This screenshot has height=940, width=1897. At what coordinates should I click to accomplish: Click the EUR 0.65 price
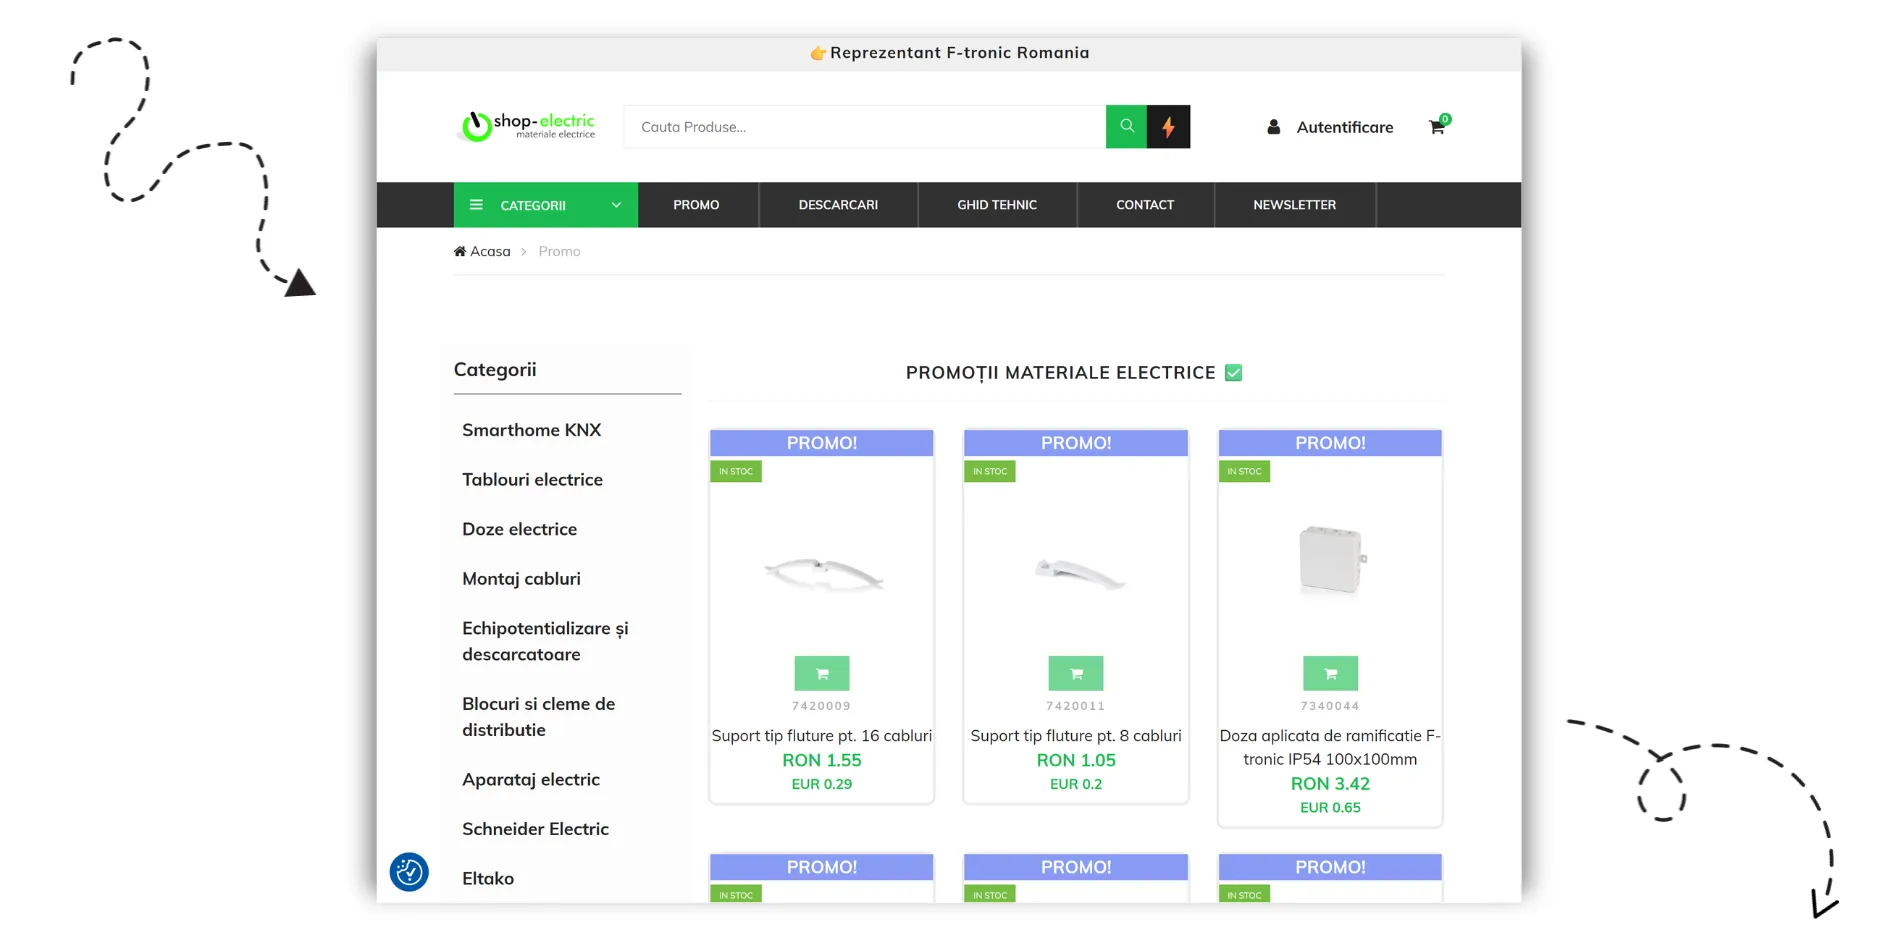click(1330, 808)
